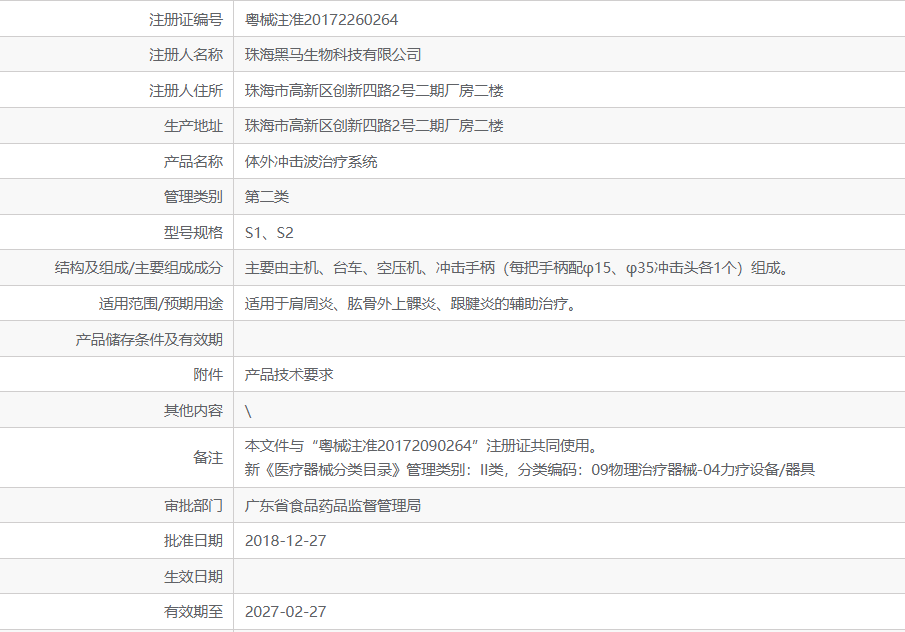Viewport: 905px width, 632px height.
Task: Click the 审批部门 label
Action: pos(193,506)
